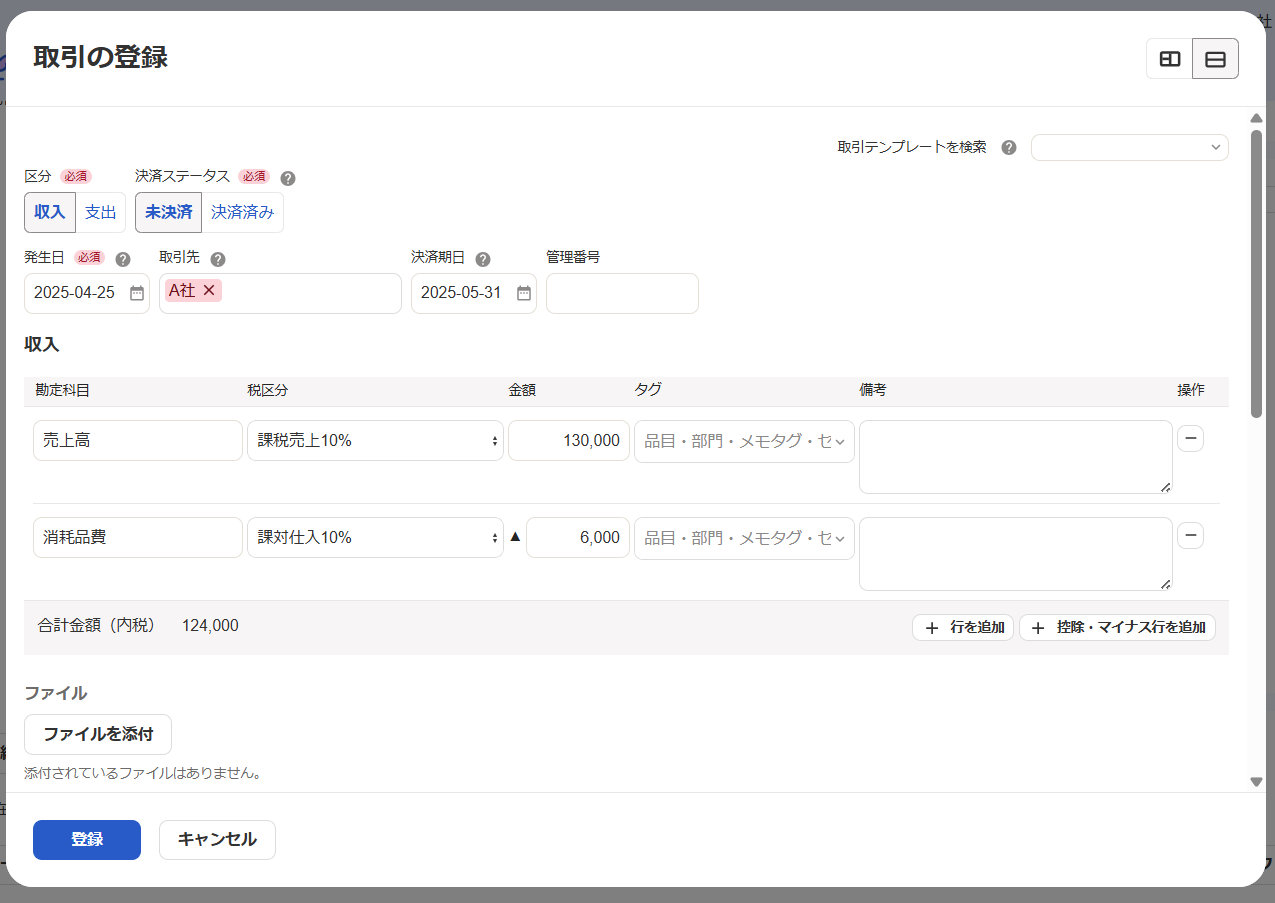Viewport: 1275px width, 903px height.
Task: Click the 添付されているファイルはありません text
Action: (143, 773)
